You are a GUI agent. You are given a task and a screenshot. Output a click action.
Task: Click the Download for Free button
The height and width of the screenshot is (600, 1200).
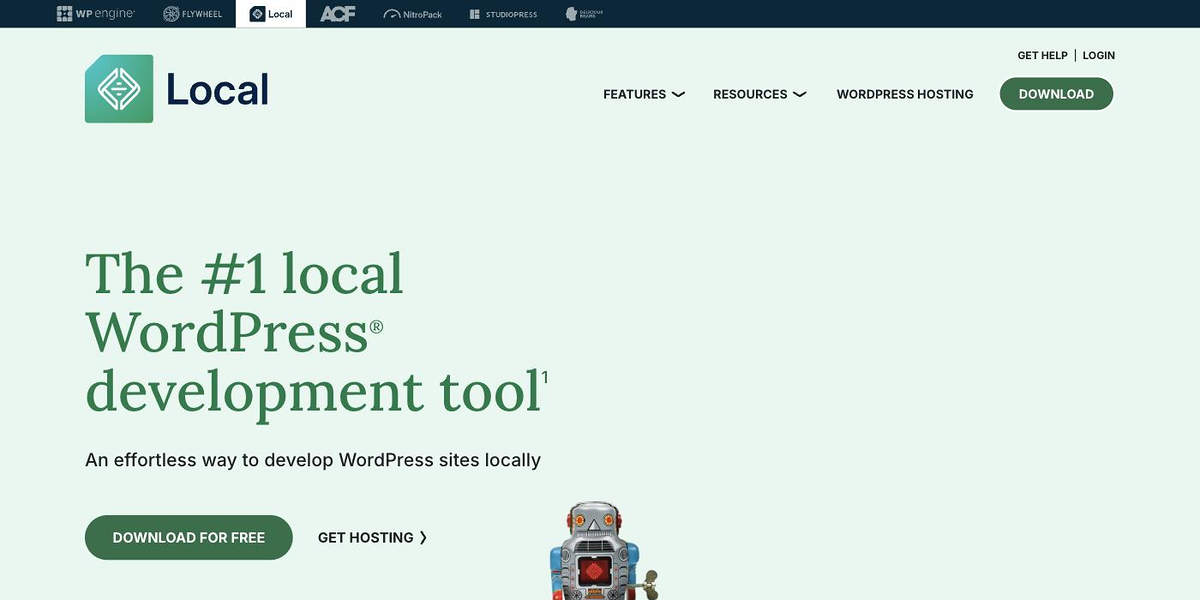(x=189, y=537)
